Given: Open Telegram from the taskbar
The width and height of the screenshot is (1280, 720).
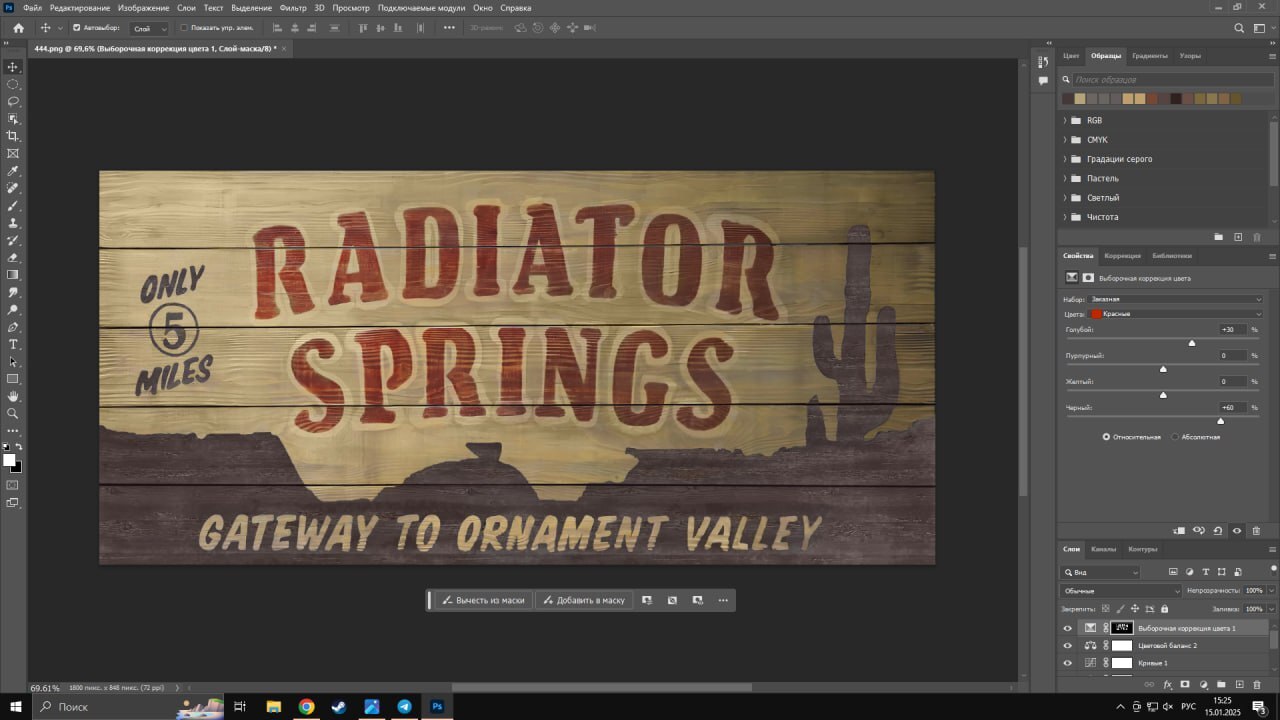Looking at the screenshot, I should pos(404,707).
